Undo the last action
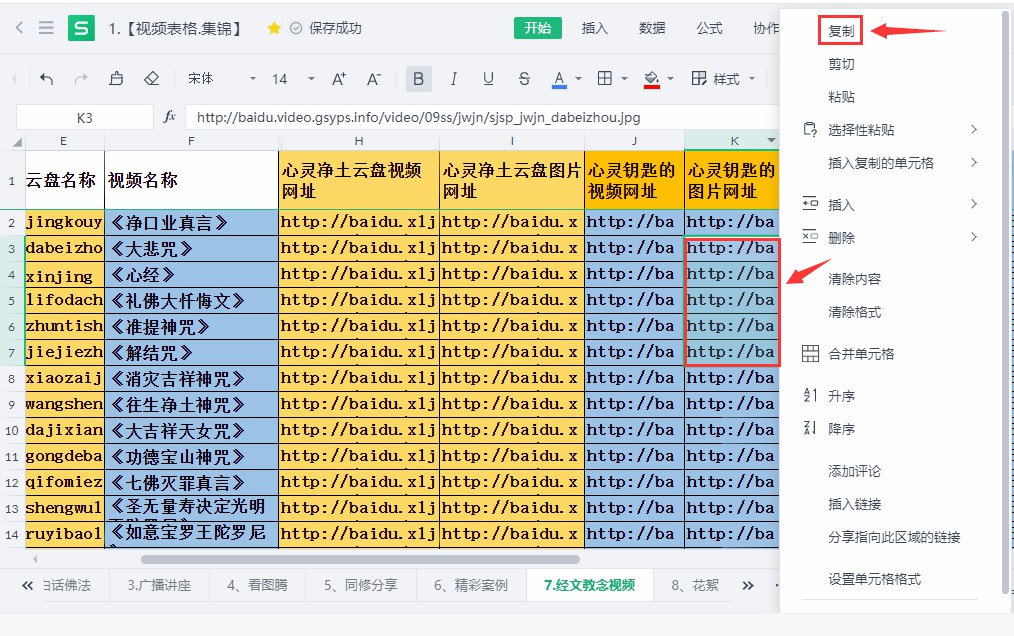The image size is (1014, 636). coord(47,79)
